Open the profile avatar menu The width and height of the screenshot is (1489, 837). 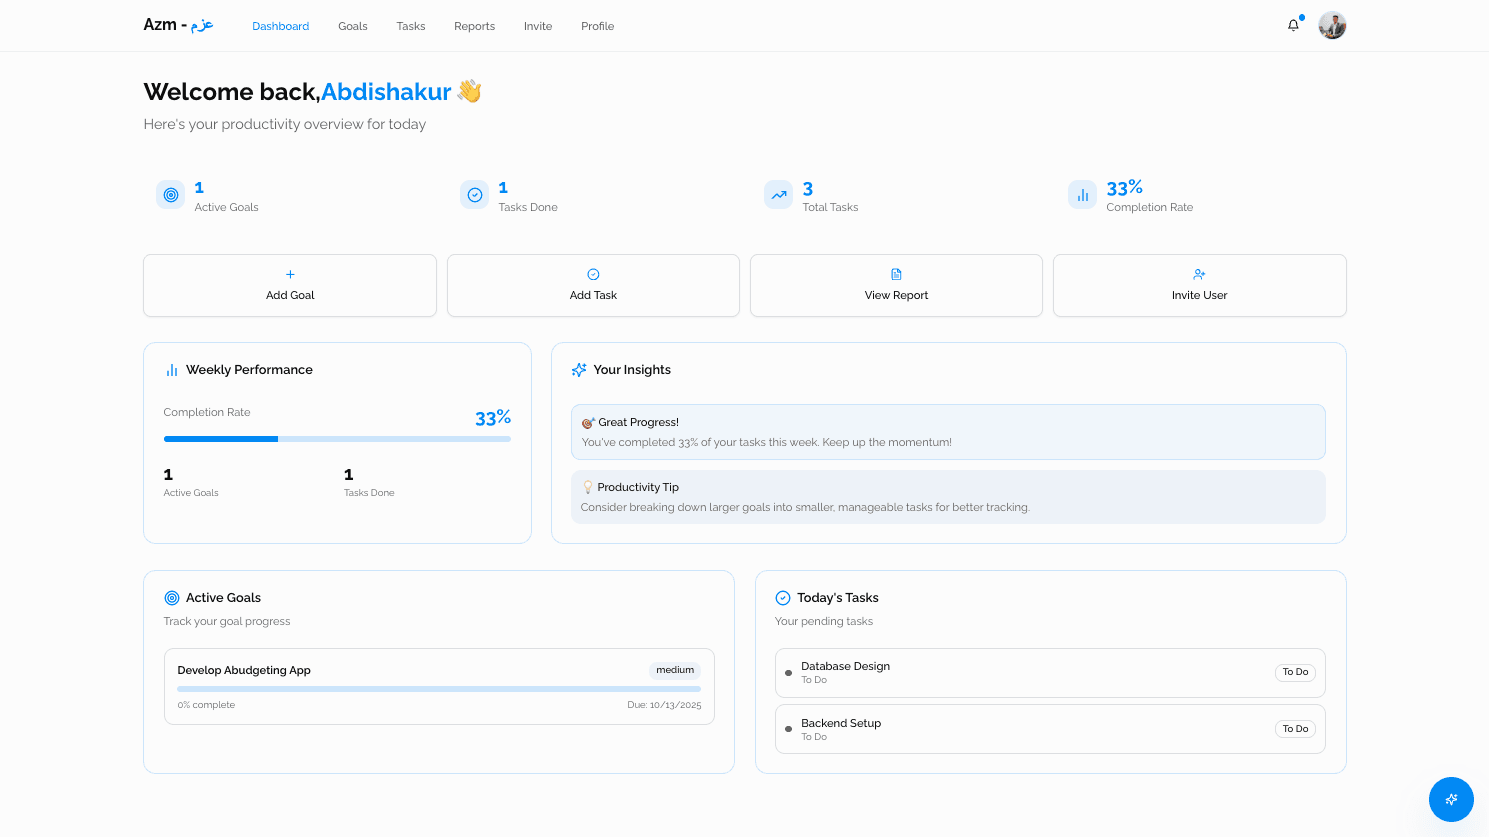1332,25
